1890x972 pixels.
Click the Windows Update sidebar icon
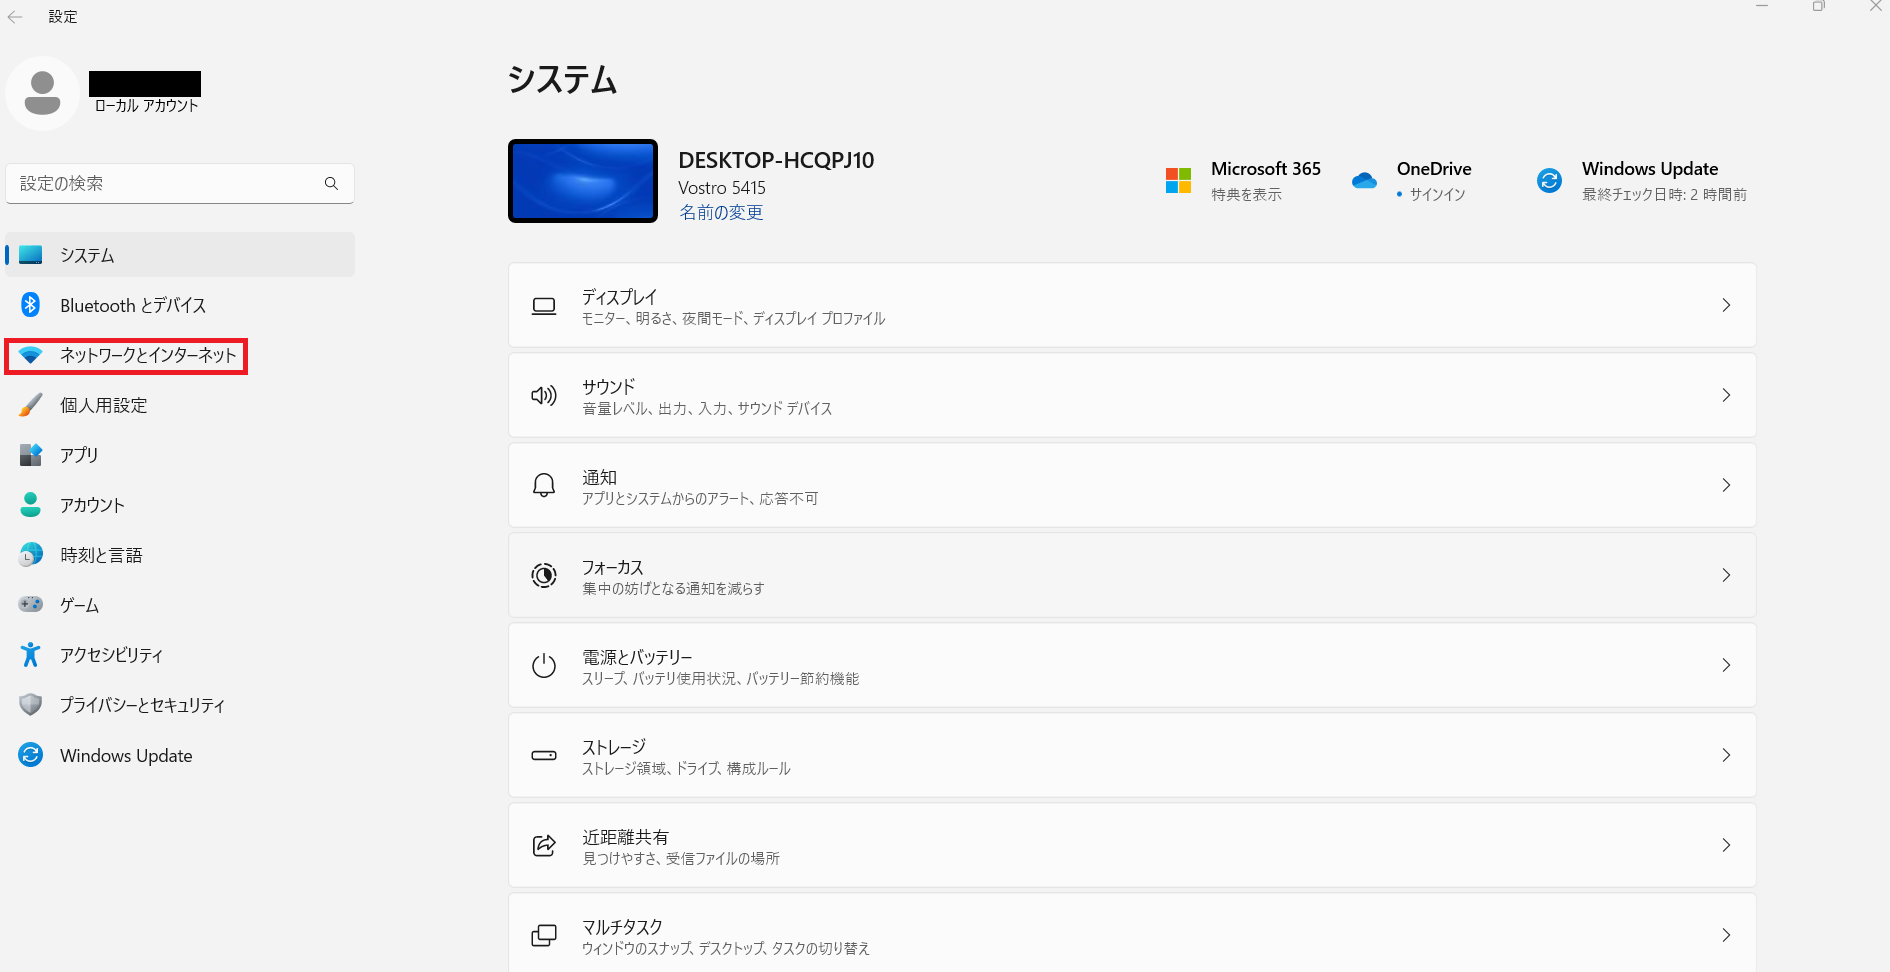tap(31, 755)
